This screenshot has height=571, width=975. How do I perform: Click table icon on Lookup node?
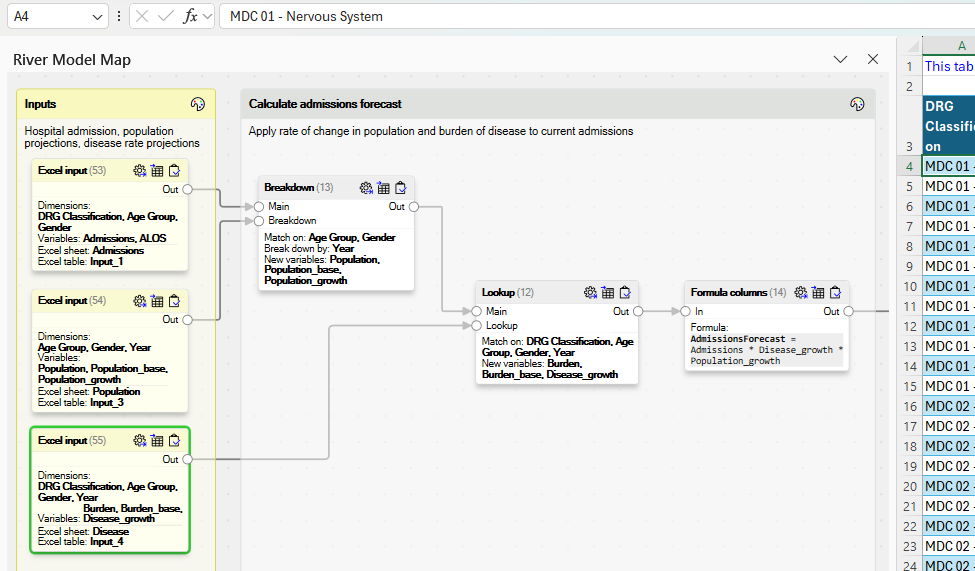608,292
